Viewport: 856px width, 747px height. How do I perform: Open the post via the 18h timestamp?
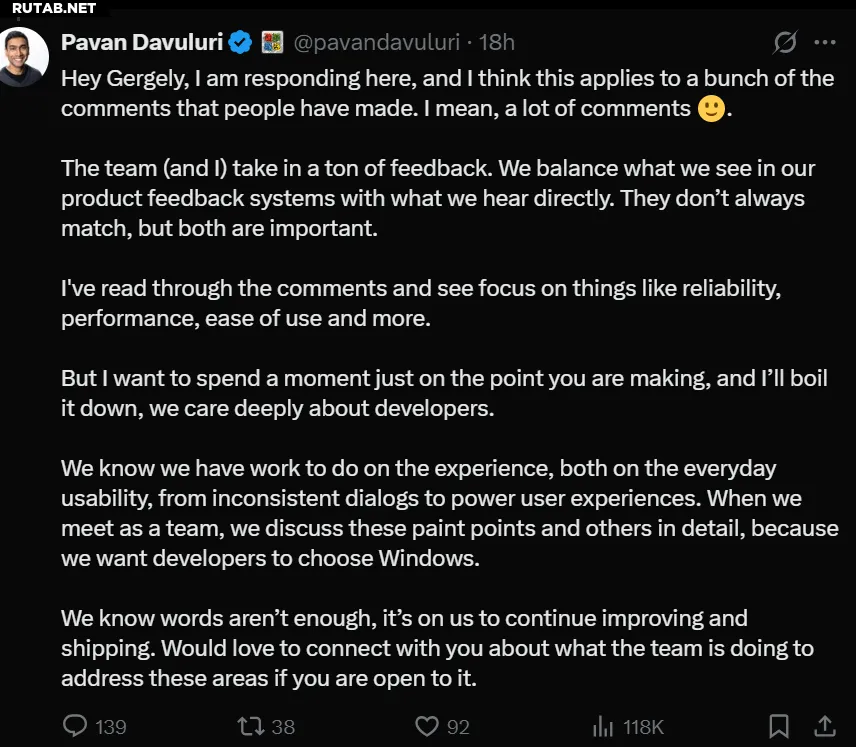click(497, 42)
